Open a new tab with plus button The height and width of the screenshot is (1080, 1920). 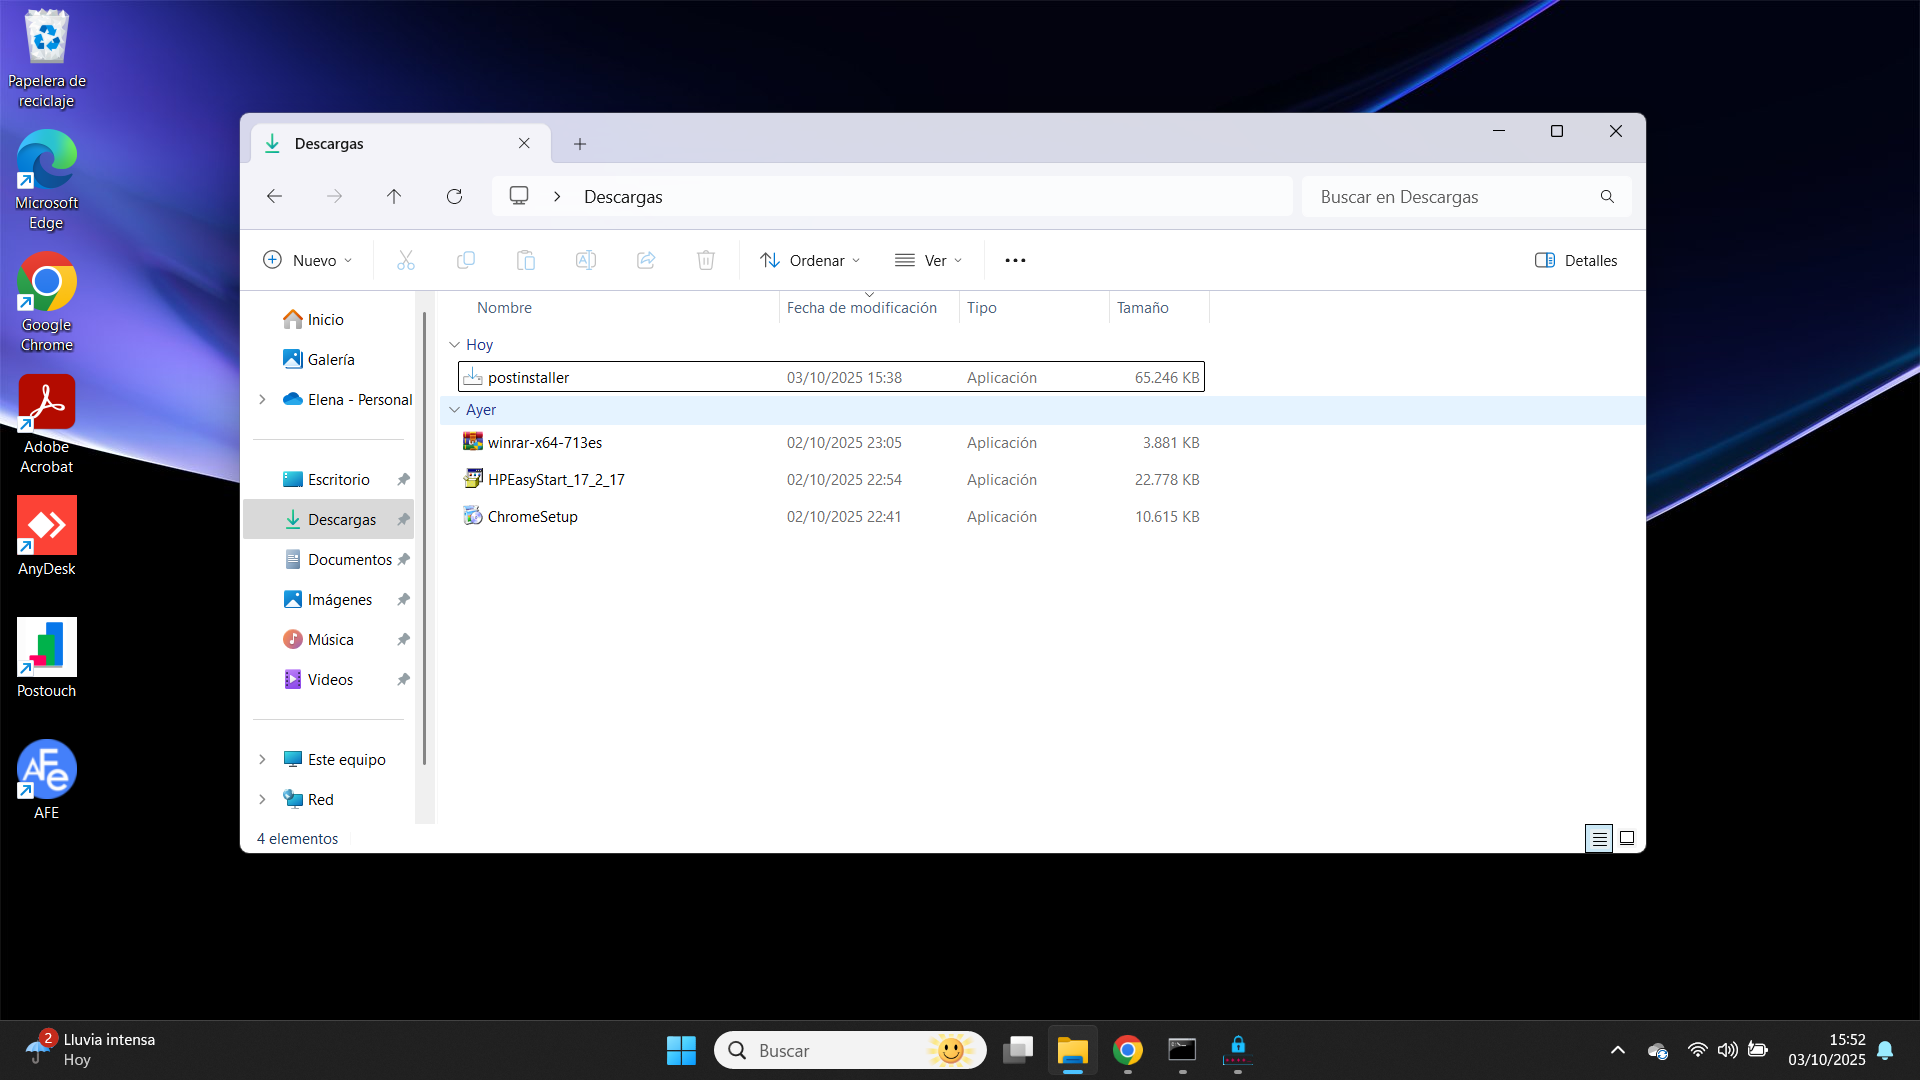click(x=580, y=144)
